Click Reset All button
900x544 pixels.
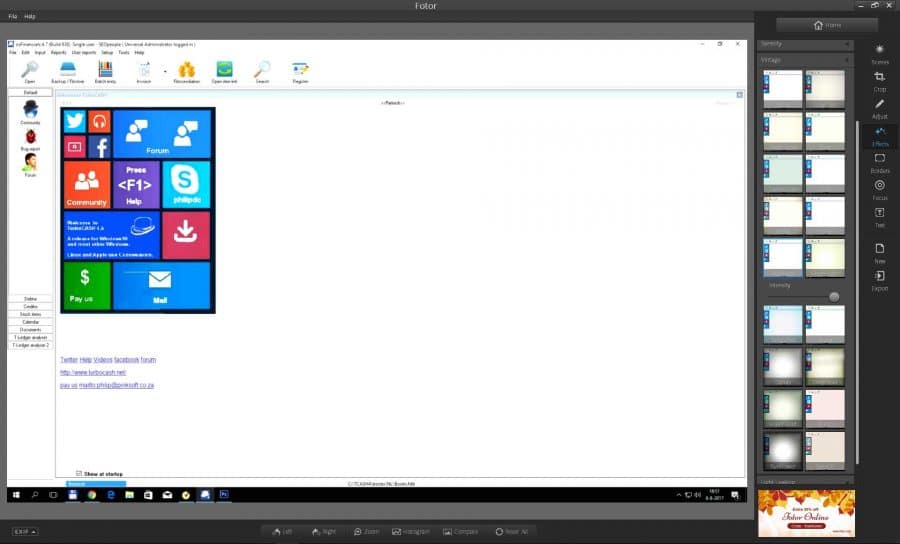(x=511, y=531)
